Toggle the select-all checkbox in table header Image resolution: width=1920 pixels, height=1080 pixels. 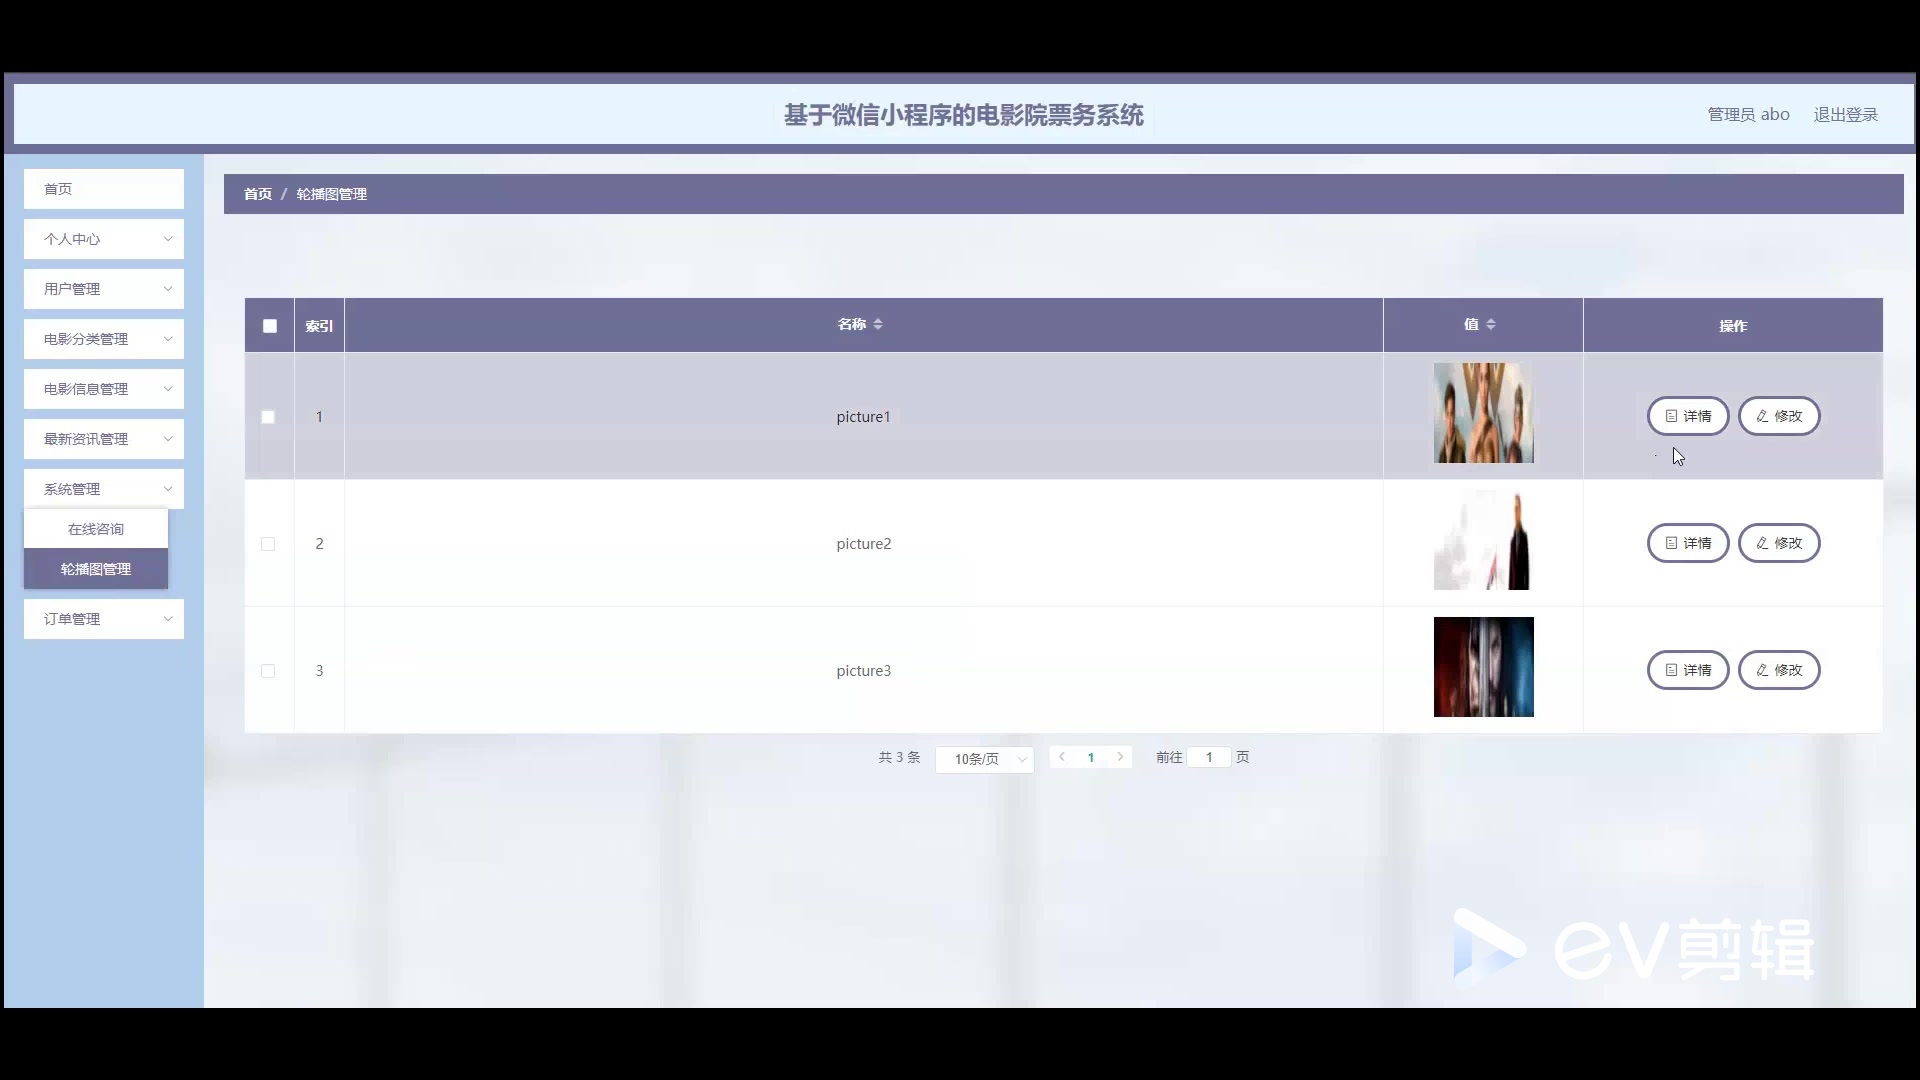click(269, 326)
